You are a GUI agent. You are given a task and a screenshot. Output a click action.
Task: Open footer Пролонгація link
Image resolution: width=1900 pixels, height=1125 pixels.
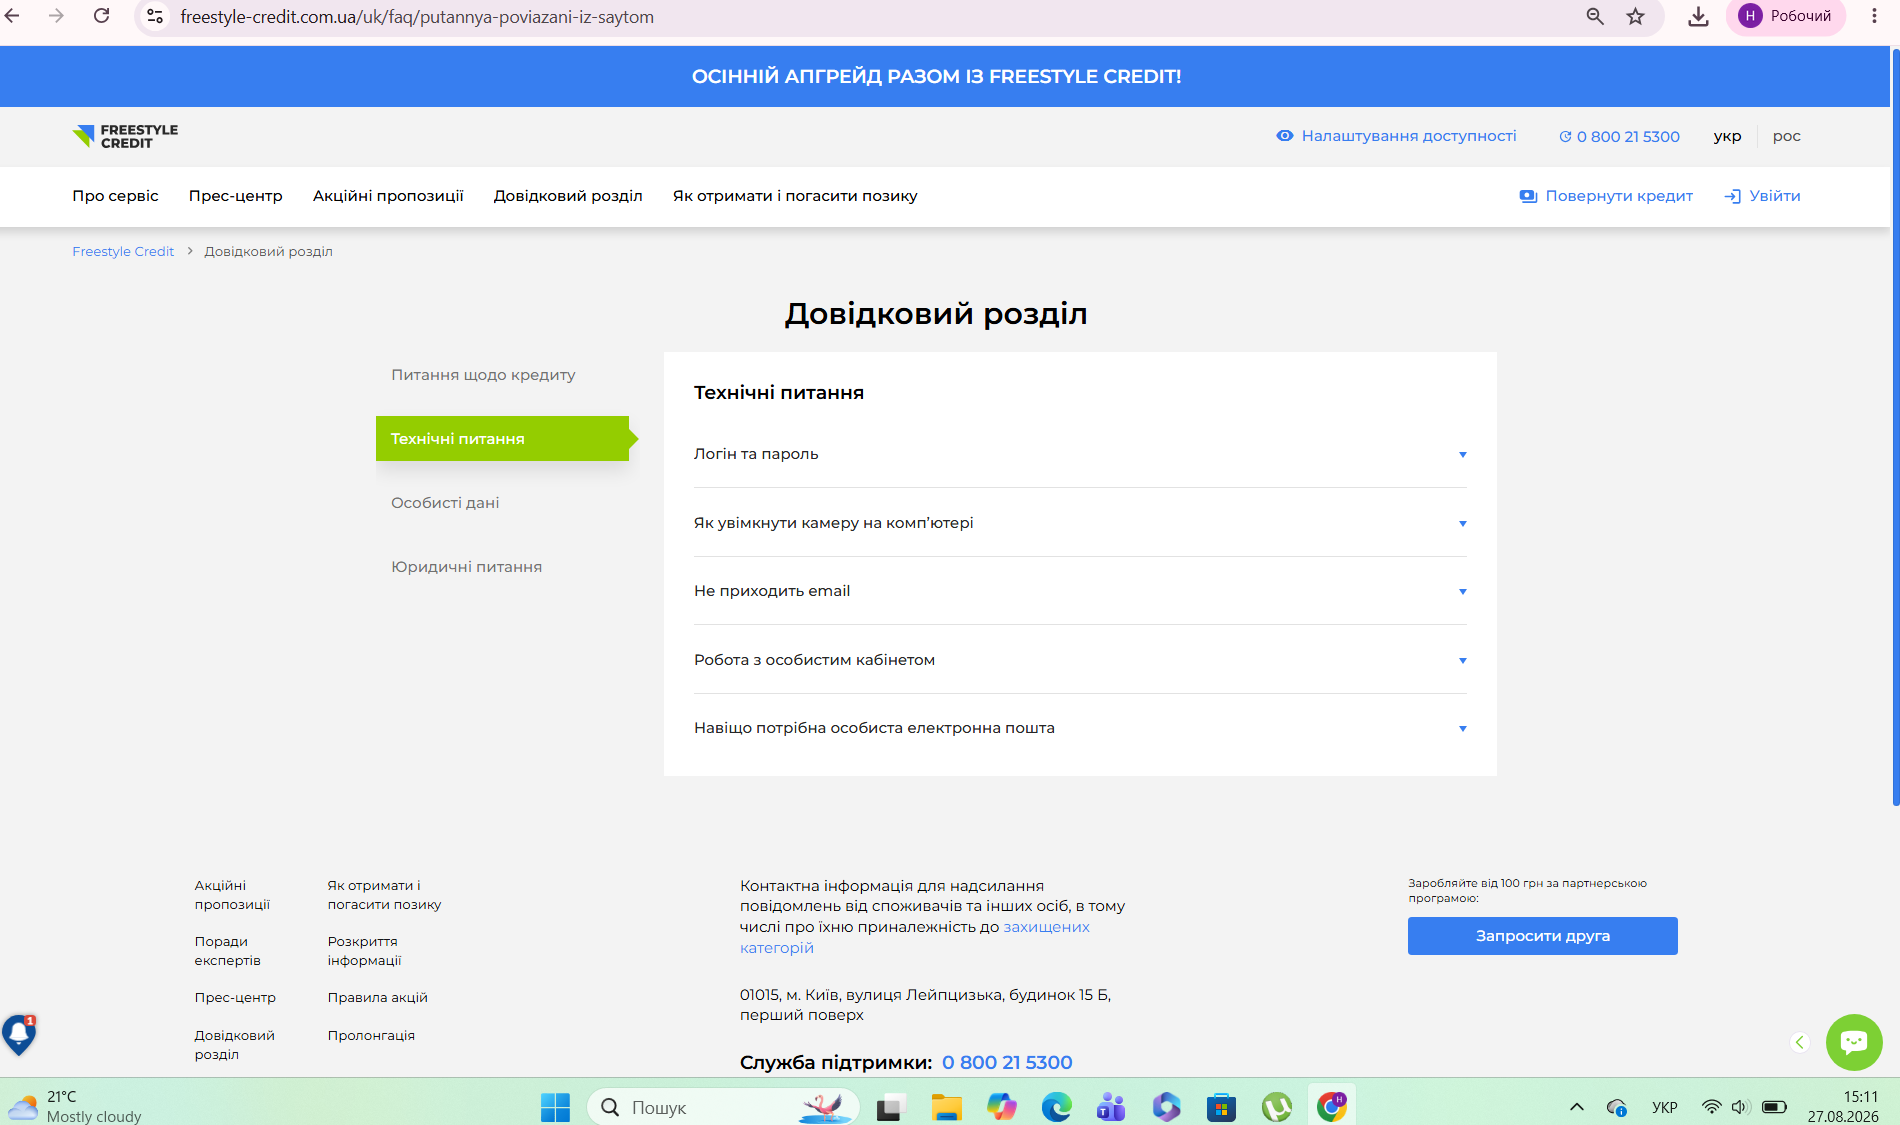tap(371, 1035)
